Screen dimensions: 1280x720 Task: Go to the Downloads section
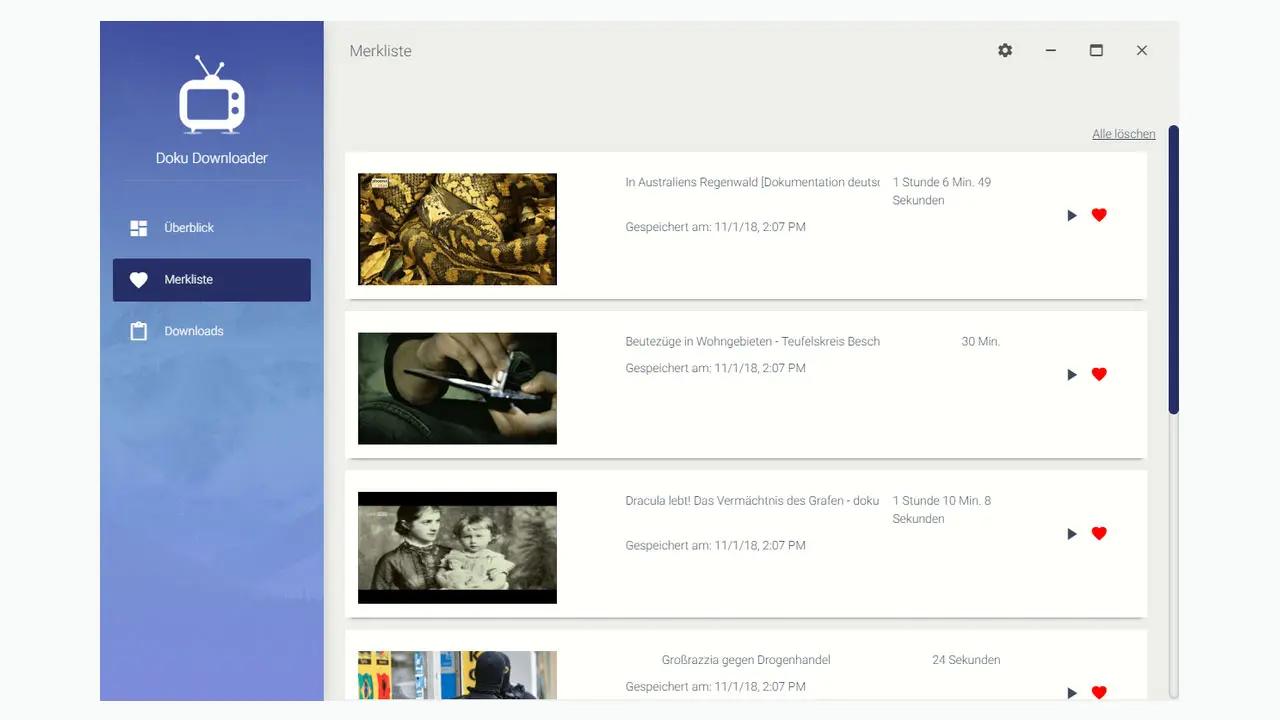pyautogui.click(x=212, y=331)
